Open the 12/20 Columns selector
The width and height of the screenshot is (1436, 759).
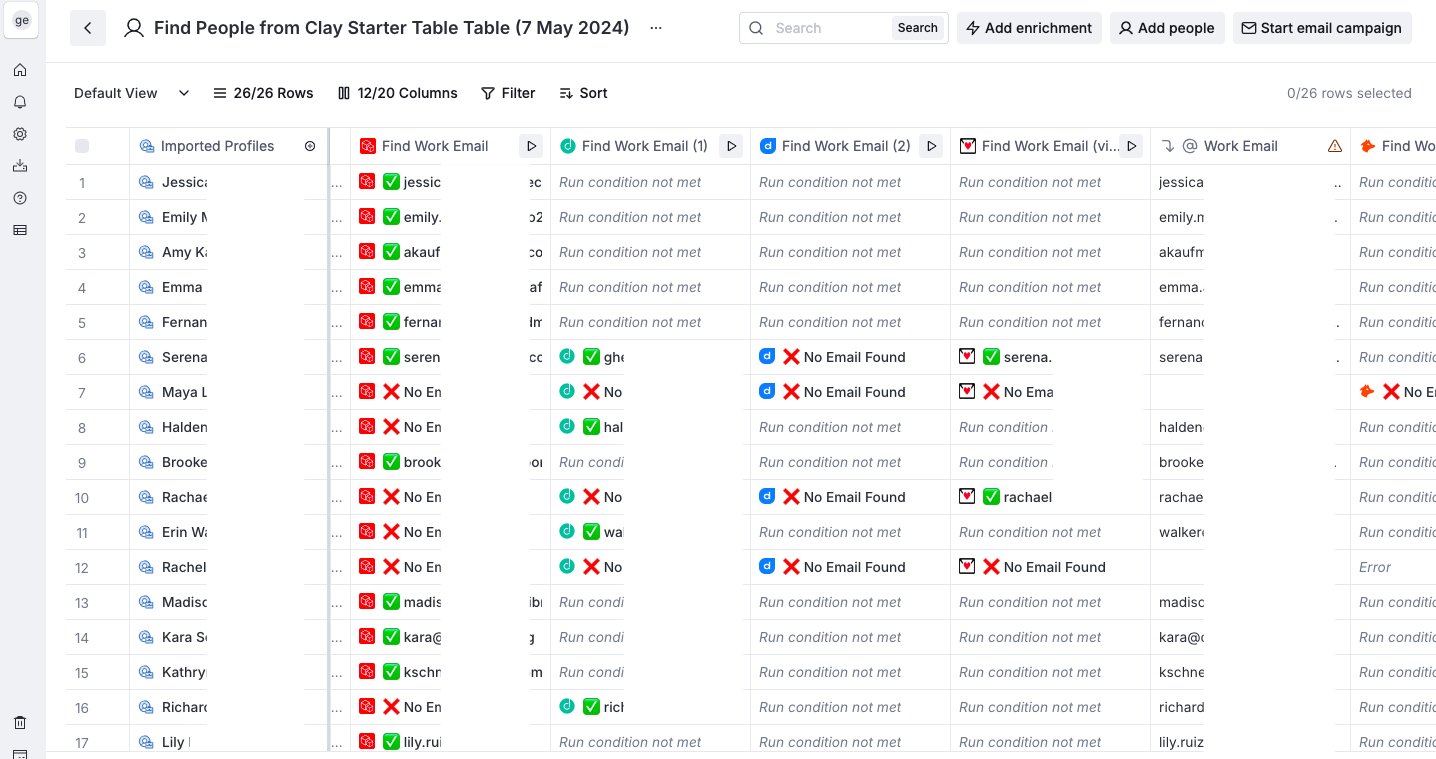tap(397, 93)
